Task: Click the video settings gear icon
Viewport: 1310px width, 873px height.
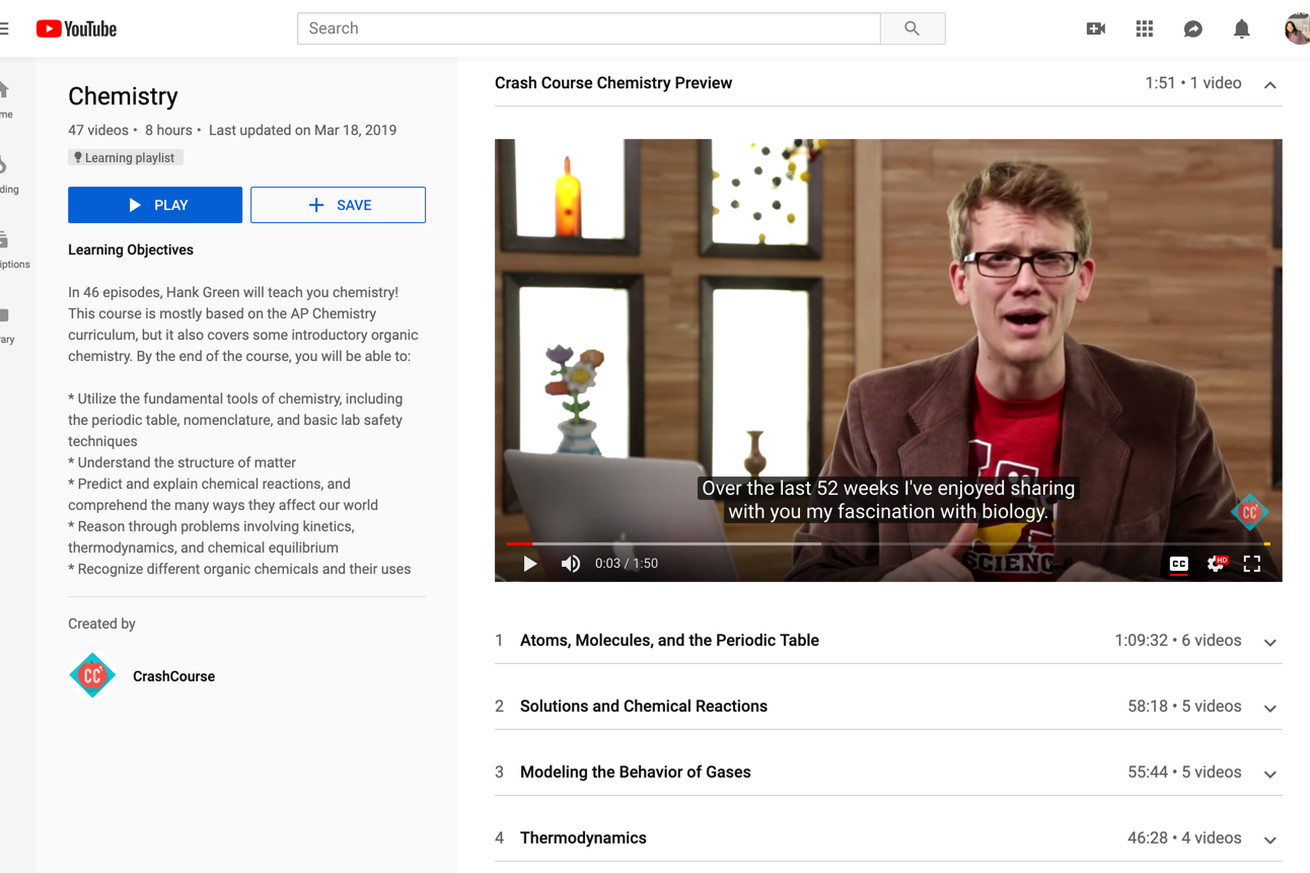Action: click(x=1216, y=564)
